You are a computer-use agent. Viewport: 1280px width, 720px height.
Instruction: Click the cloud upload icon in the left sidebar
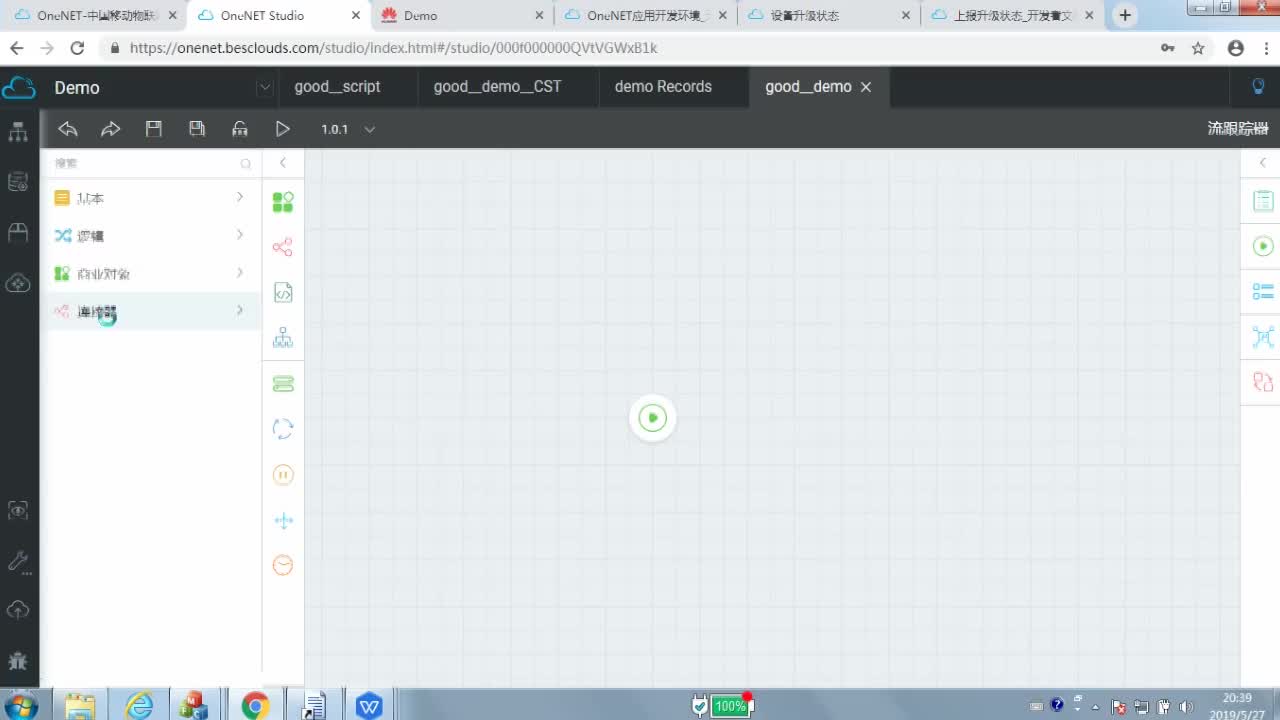18,610
